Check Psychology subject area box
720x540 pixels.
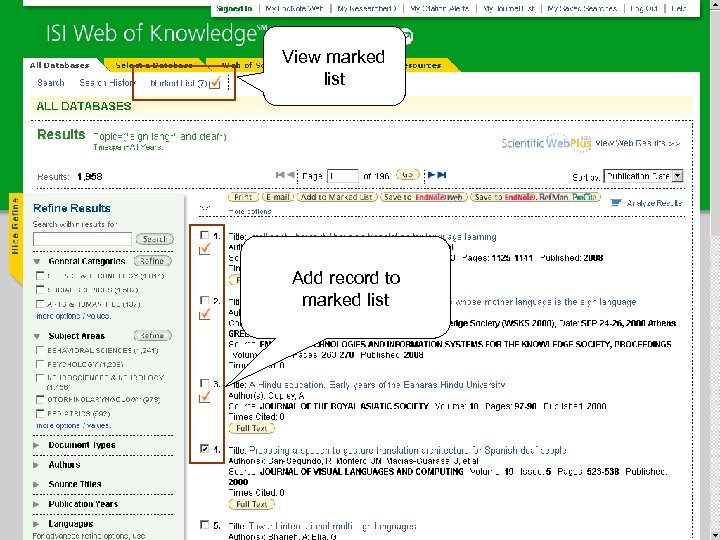40,364
